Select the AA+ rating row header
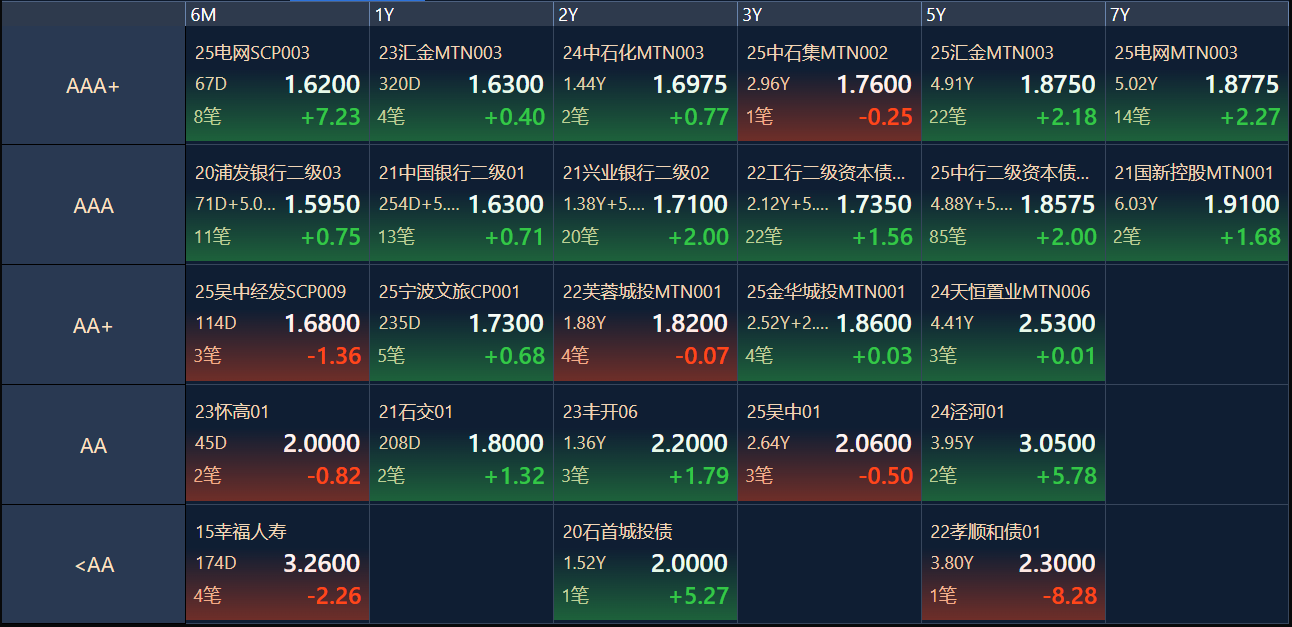The image size is (1292, 627). tap(93, 325)
